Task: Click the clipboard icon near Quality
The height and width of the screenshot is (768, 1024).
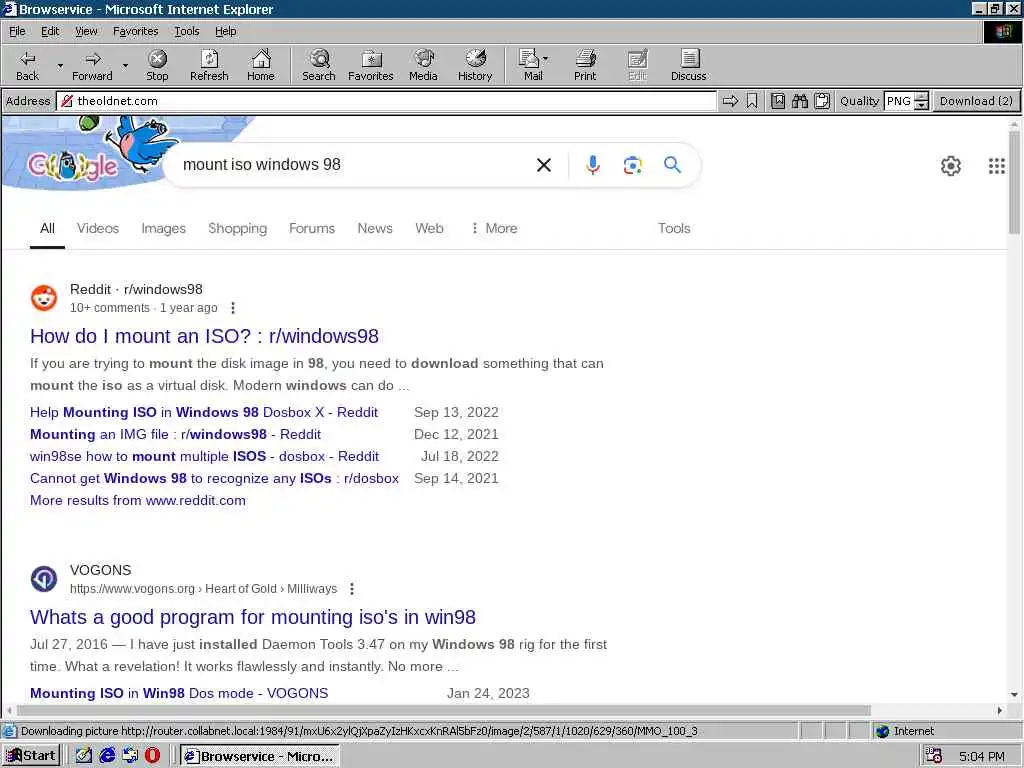Action: click(x=822, y=101)
